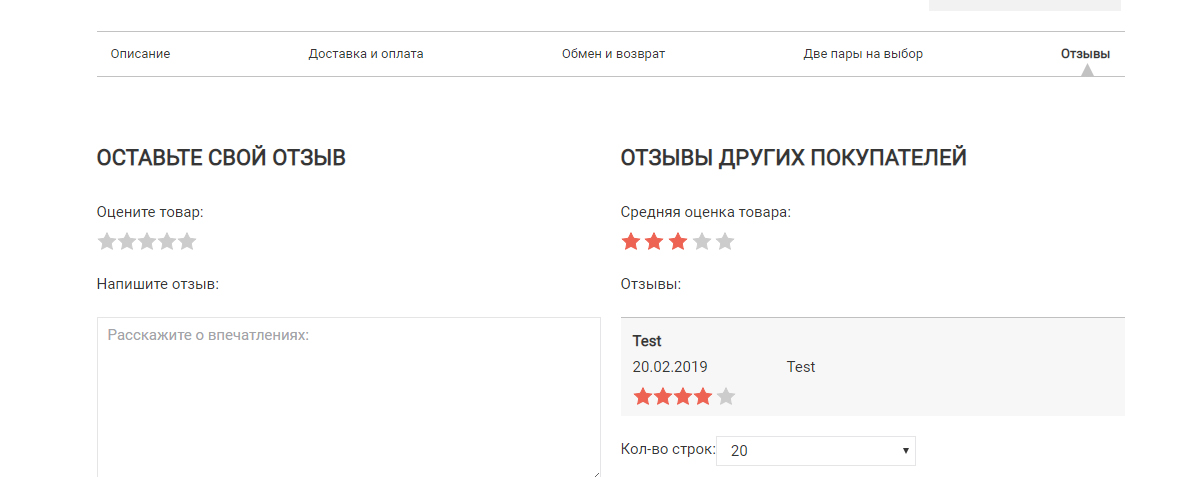Open the Описание tab
Viewport: 1196px width, 477px height.
[x=140, y=54]
